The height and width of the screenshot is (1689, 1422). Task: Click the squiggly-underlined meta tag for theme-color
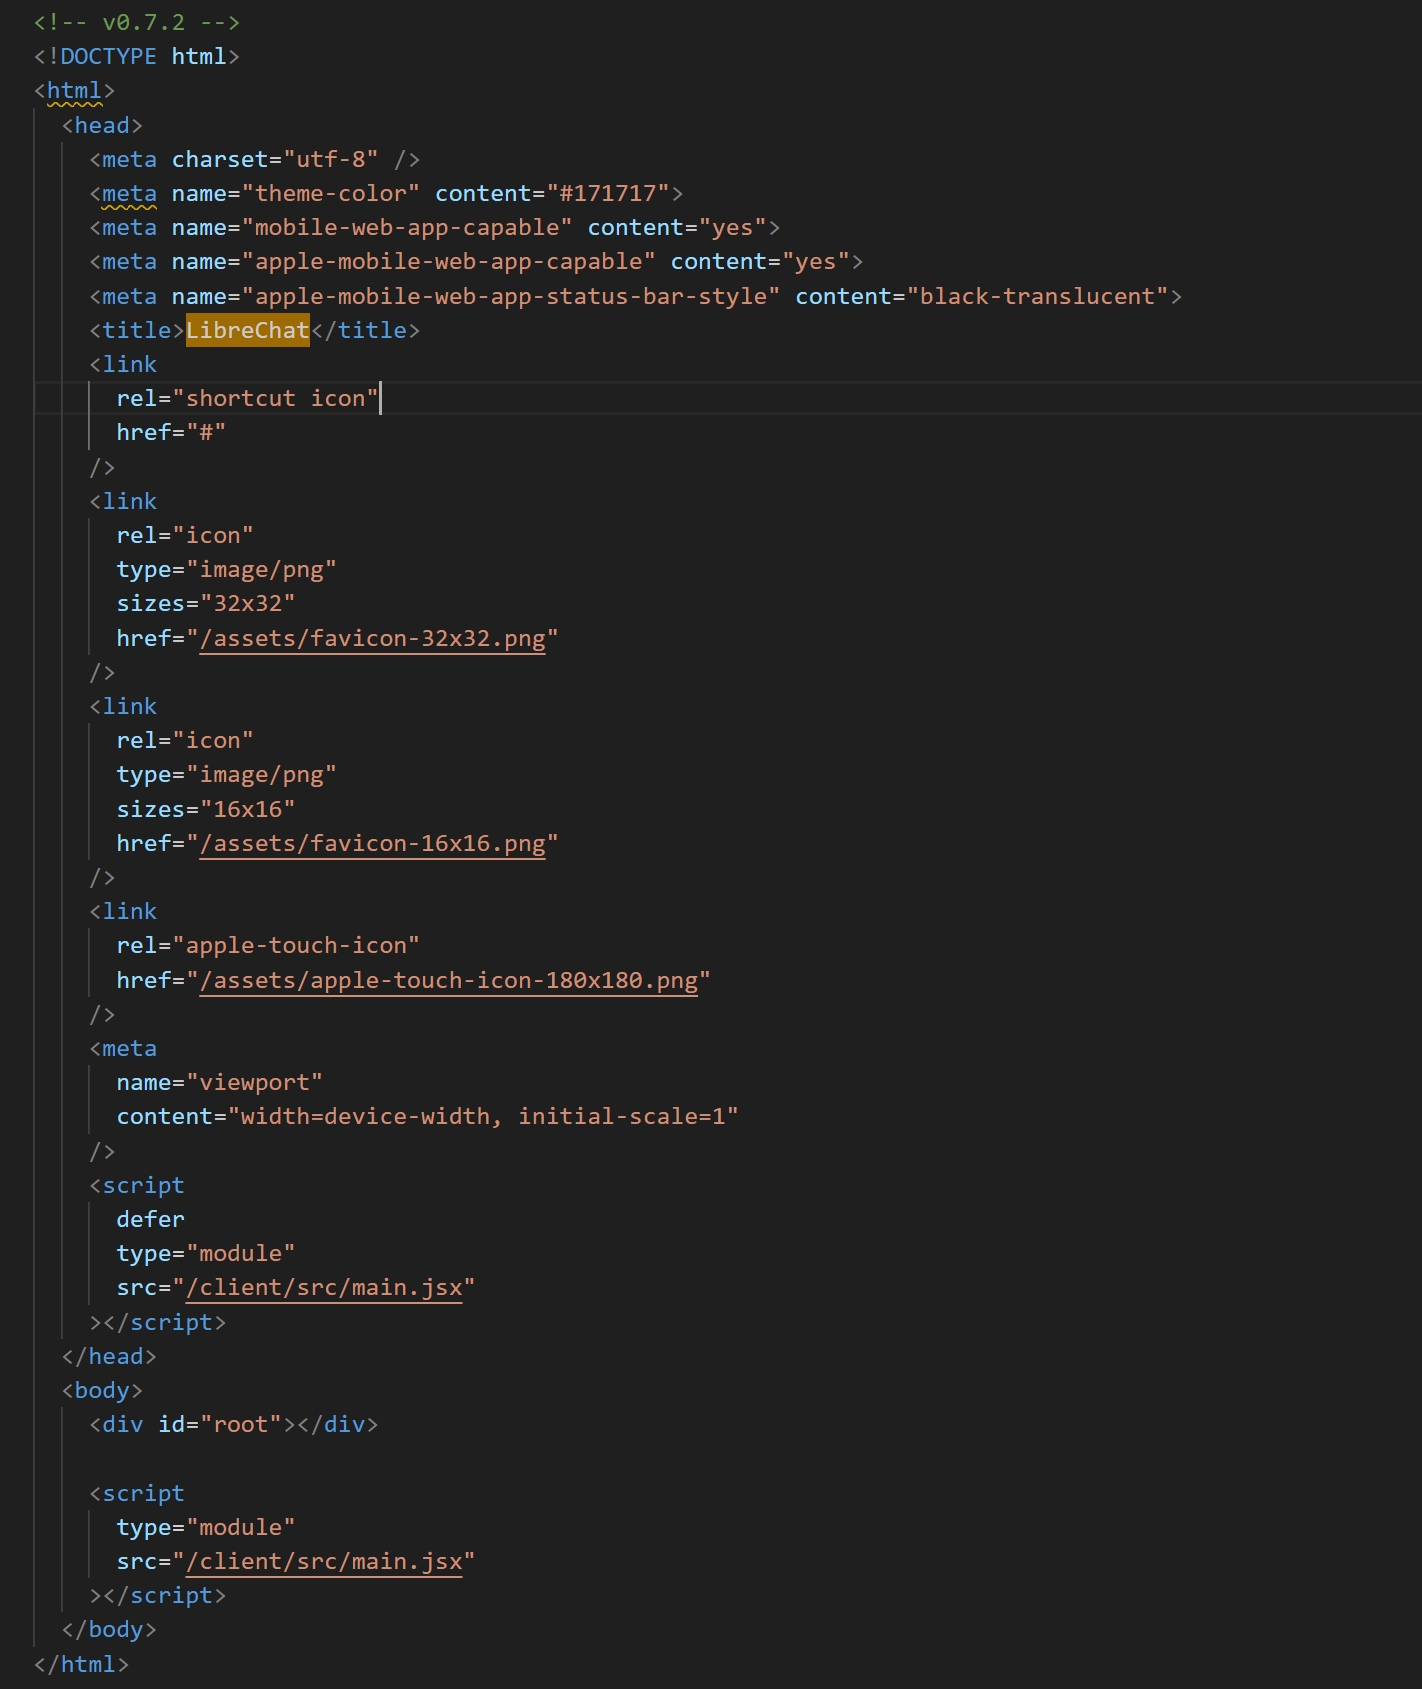[129, 193]
